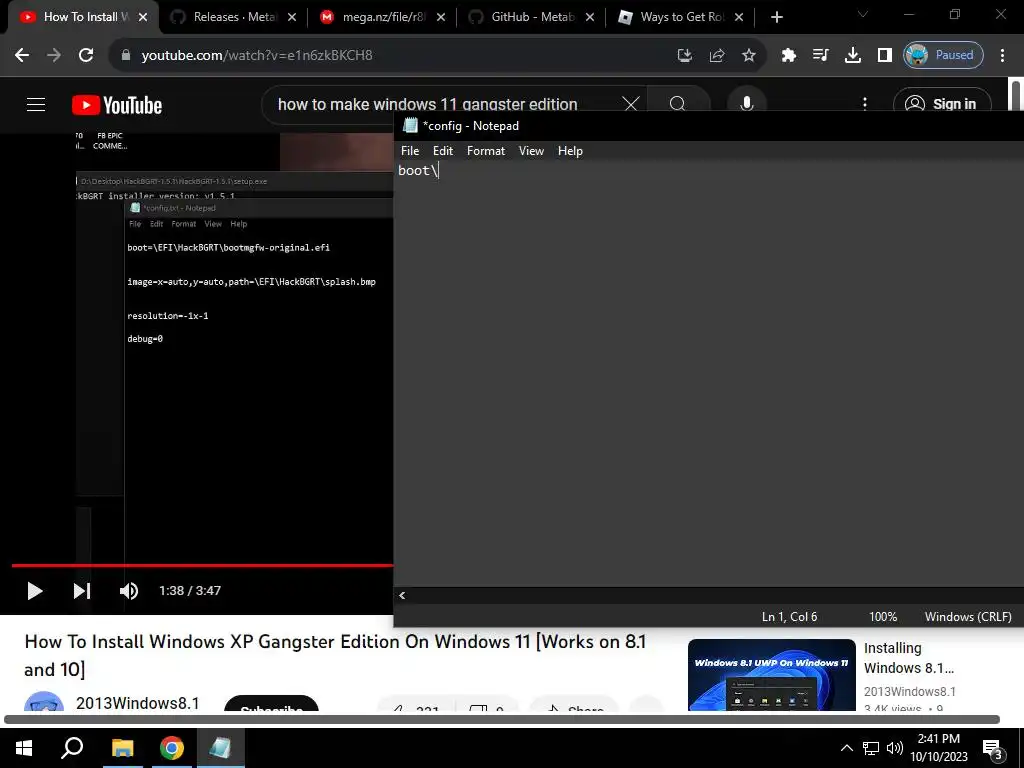Open the YouTube hamburger guide menu
The width and height of the screenshot is (1024, 768).
36,104
